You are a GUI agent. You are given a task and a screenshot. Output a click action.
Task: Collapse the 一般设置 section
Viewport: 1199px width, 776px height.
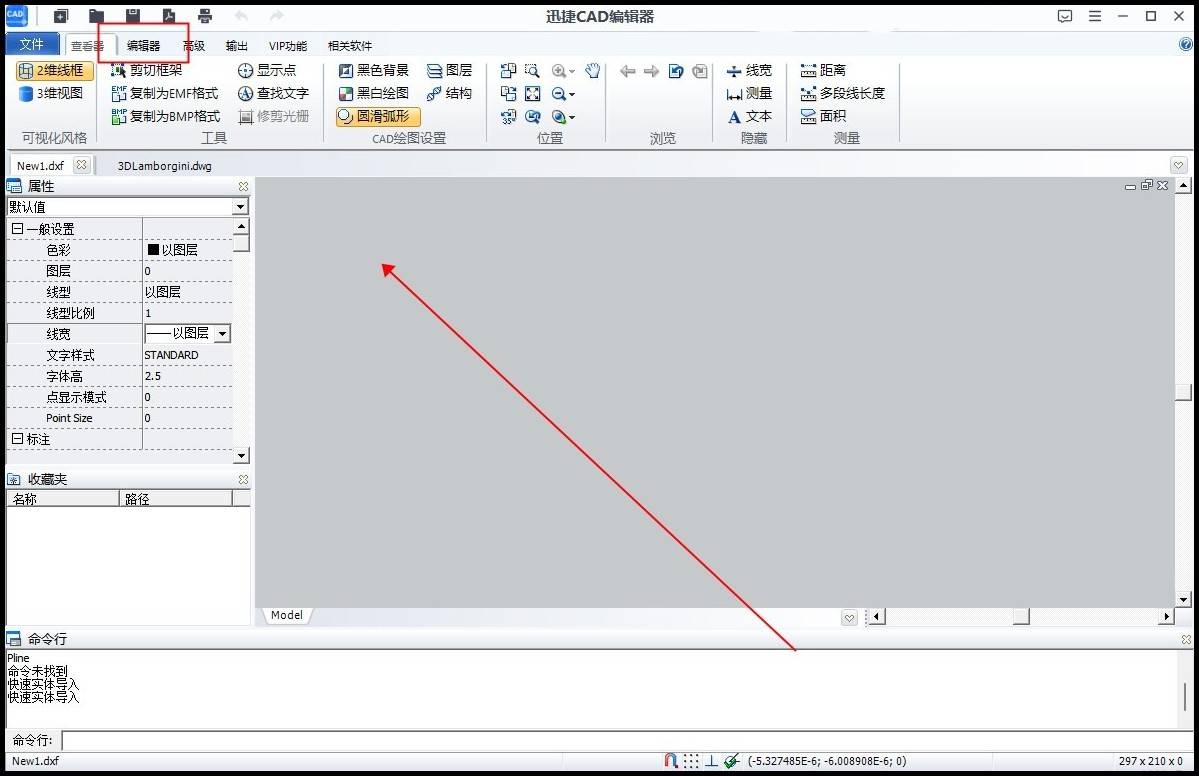17,229
